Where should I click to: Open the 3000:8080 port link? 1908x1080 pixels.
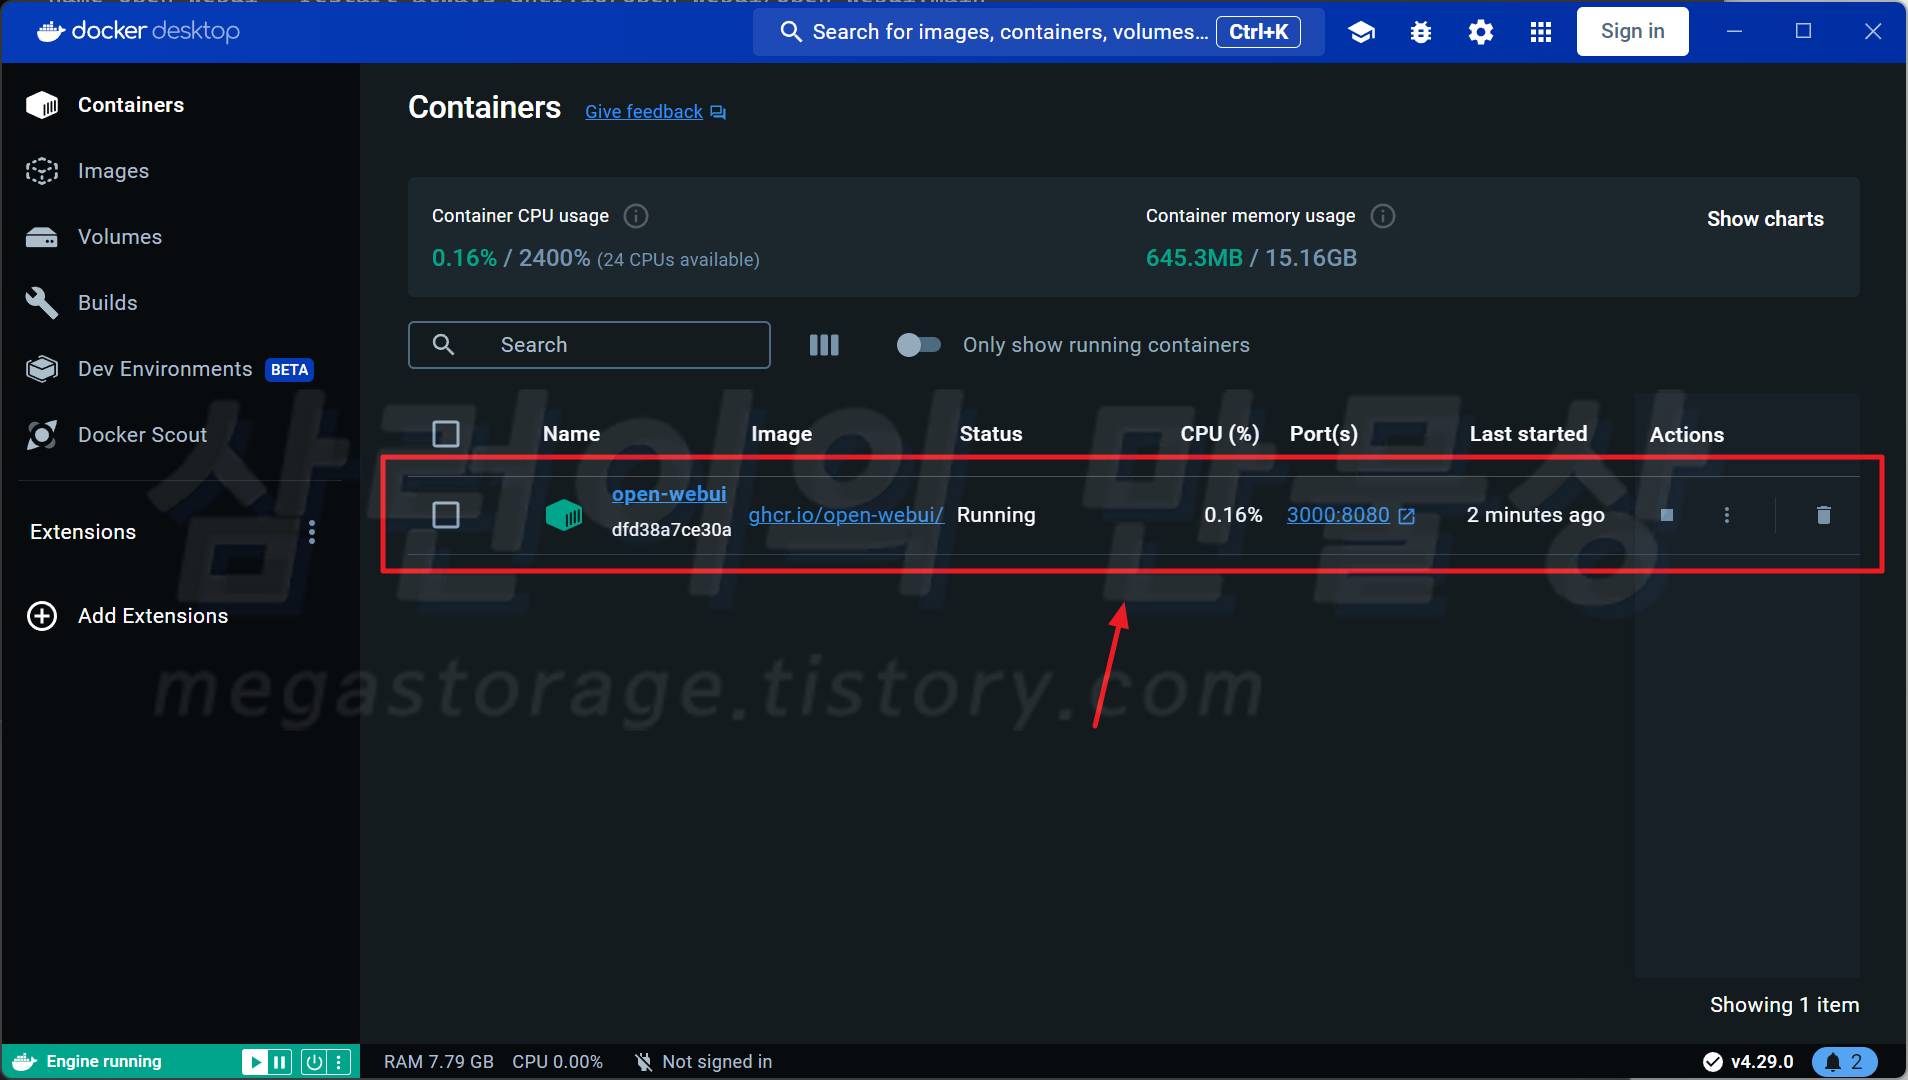tap(1338, 515)
